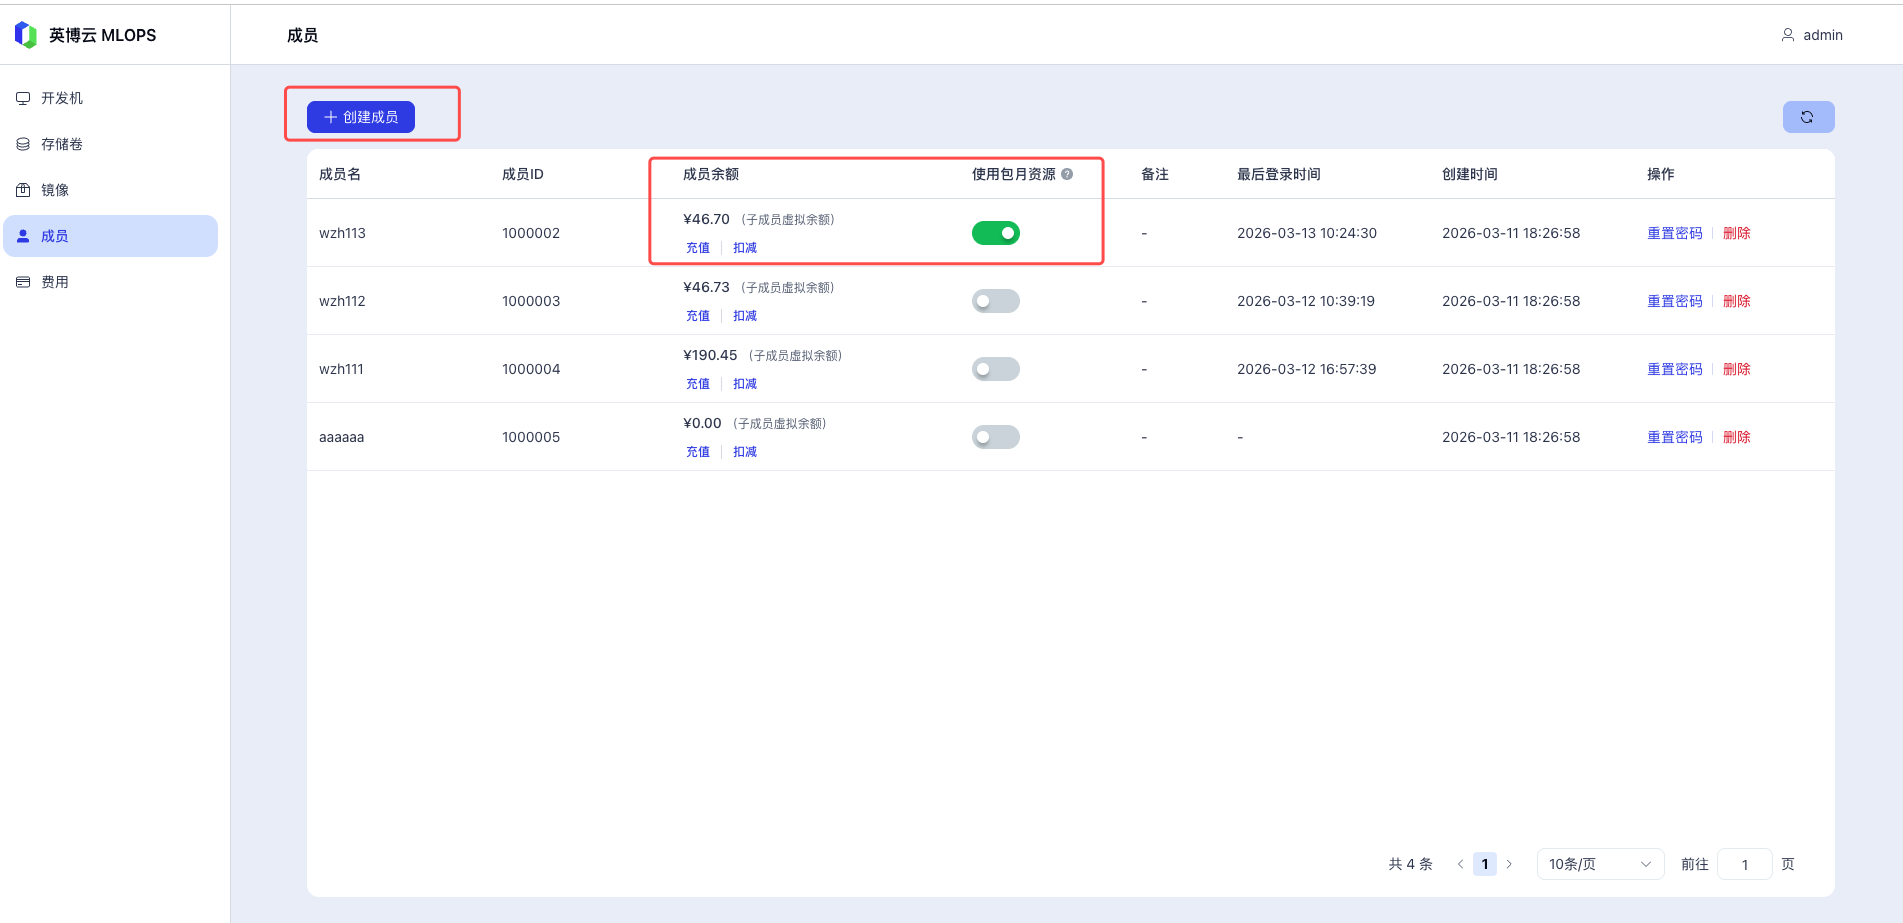Image resolution: width=1903 pixels, height=923 pixels.
Task: Go to 镜像 in the sidebar
Action: [55, 190]
